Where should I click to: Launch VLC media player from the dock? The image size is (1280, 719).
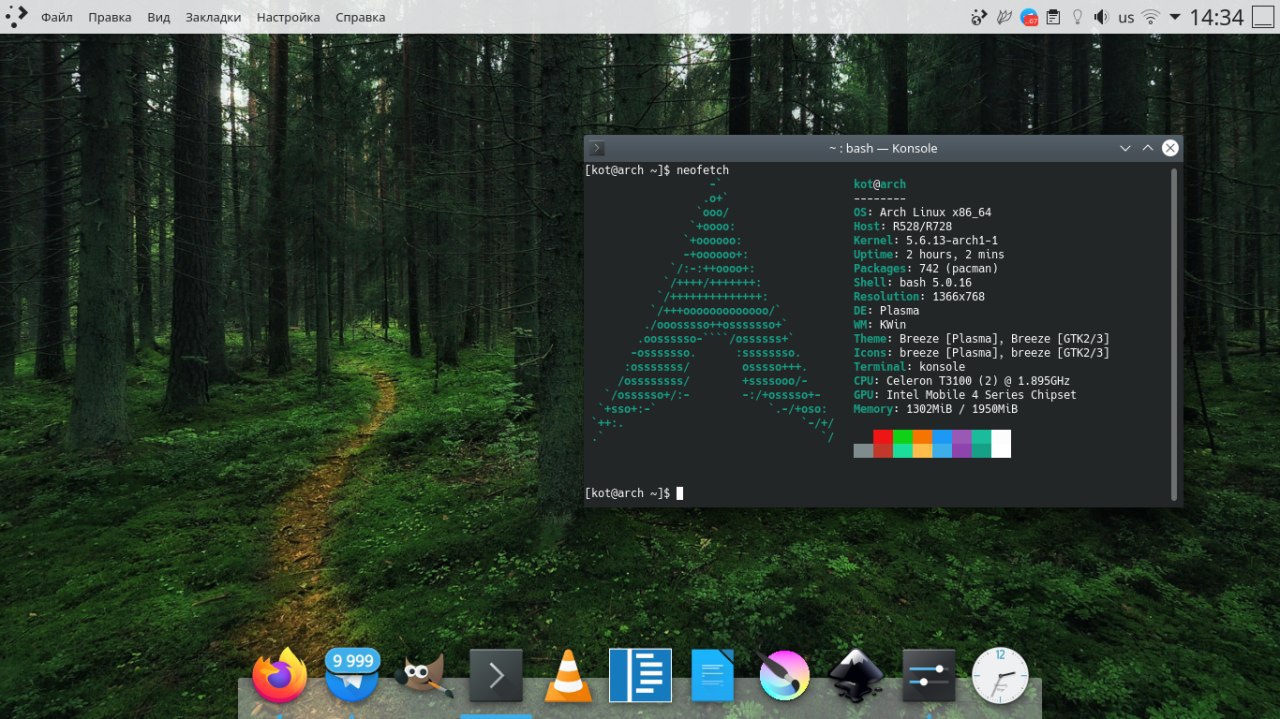567,676
